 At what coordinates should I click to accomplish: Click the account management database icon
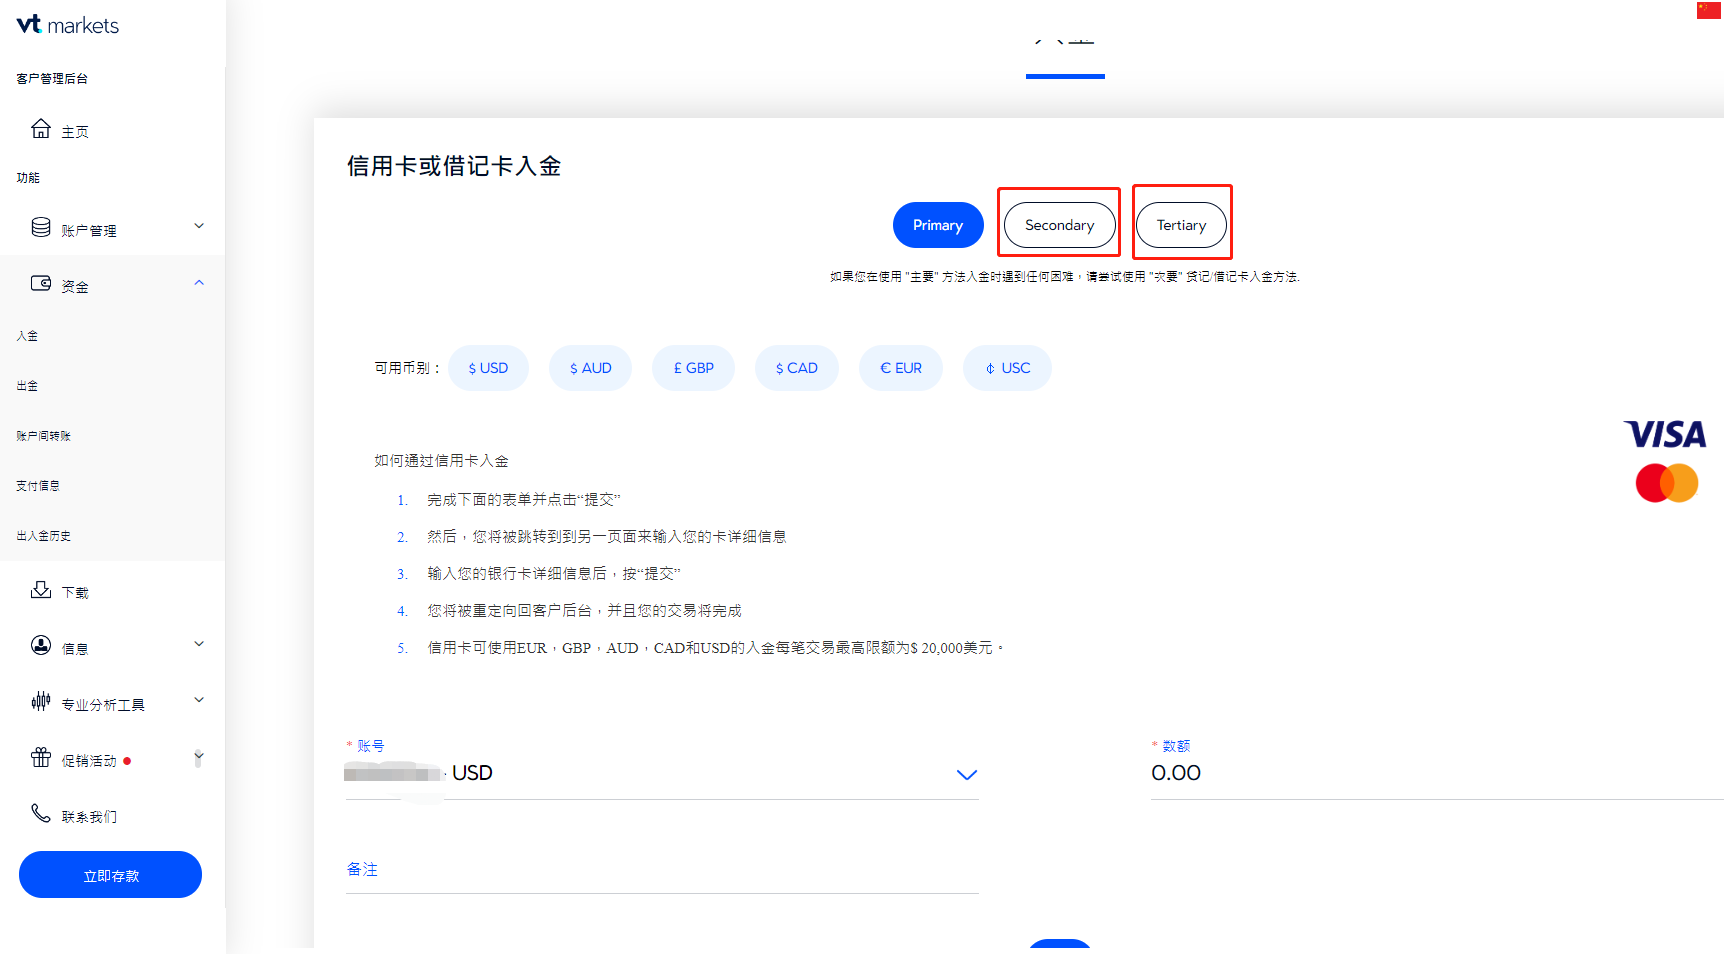pyautogui.click(x=41, y=228)
